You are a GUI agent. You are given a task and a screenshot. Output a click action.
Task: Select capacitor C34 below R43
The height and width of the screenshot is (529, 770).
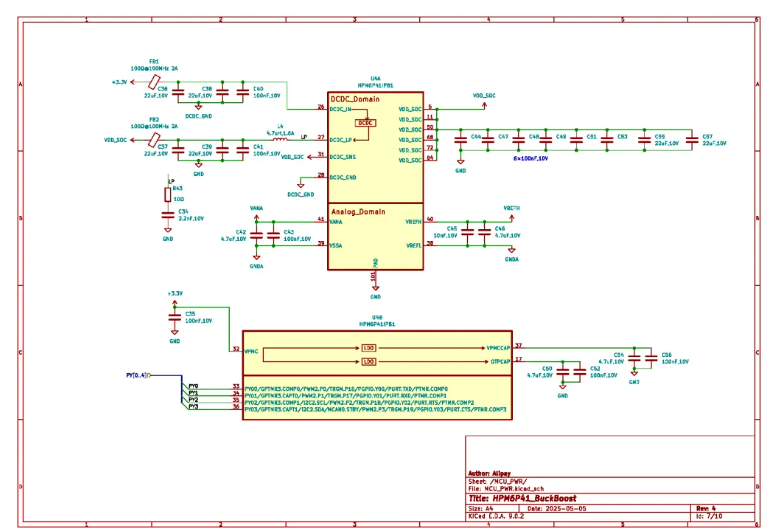point(168,215)
